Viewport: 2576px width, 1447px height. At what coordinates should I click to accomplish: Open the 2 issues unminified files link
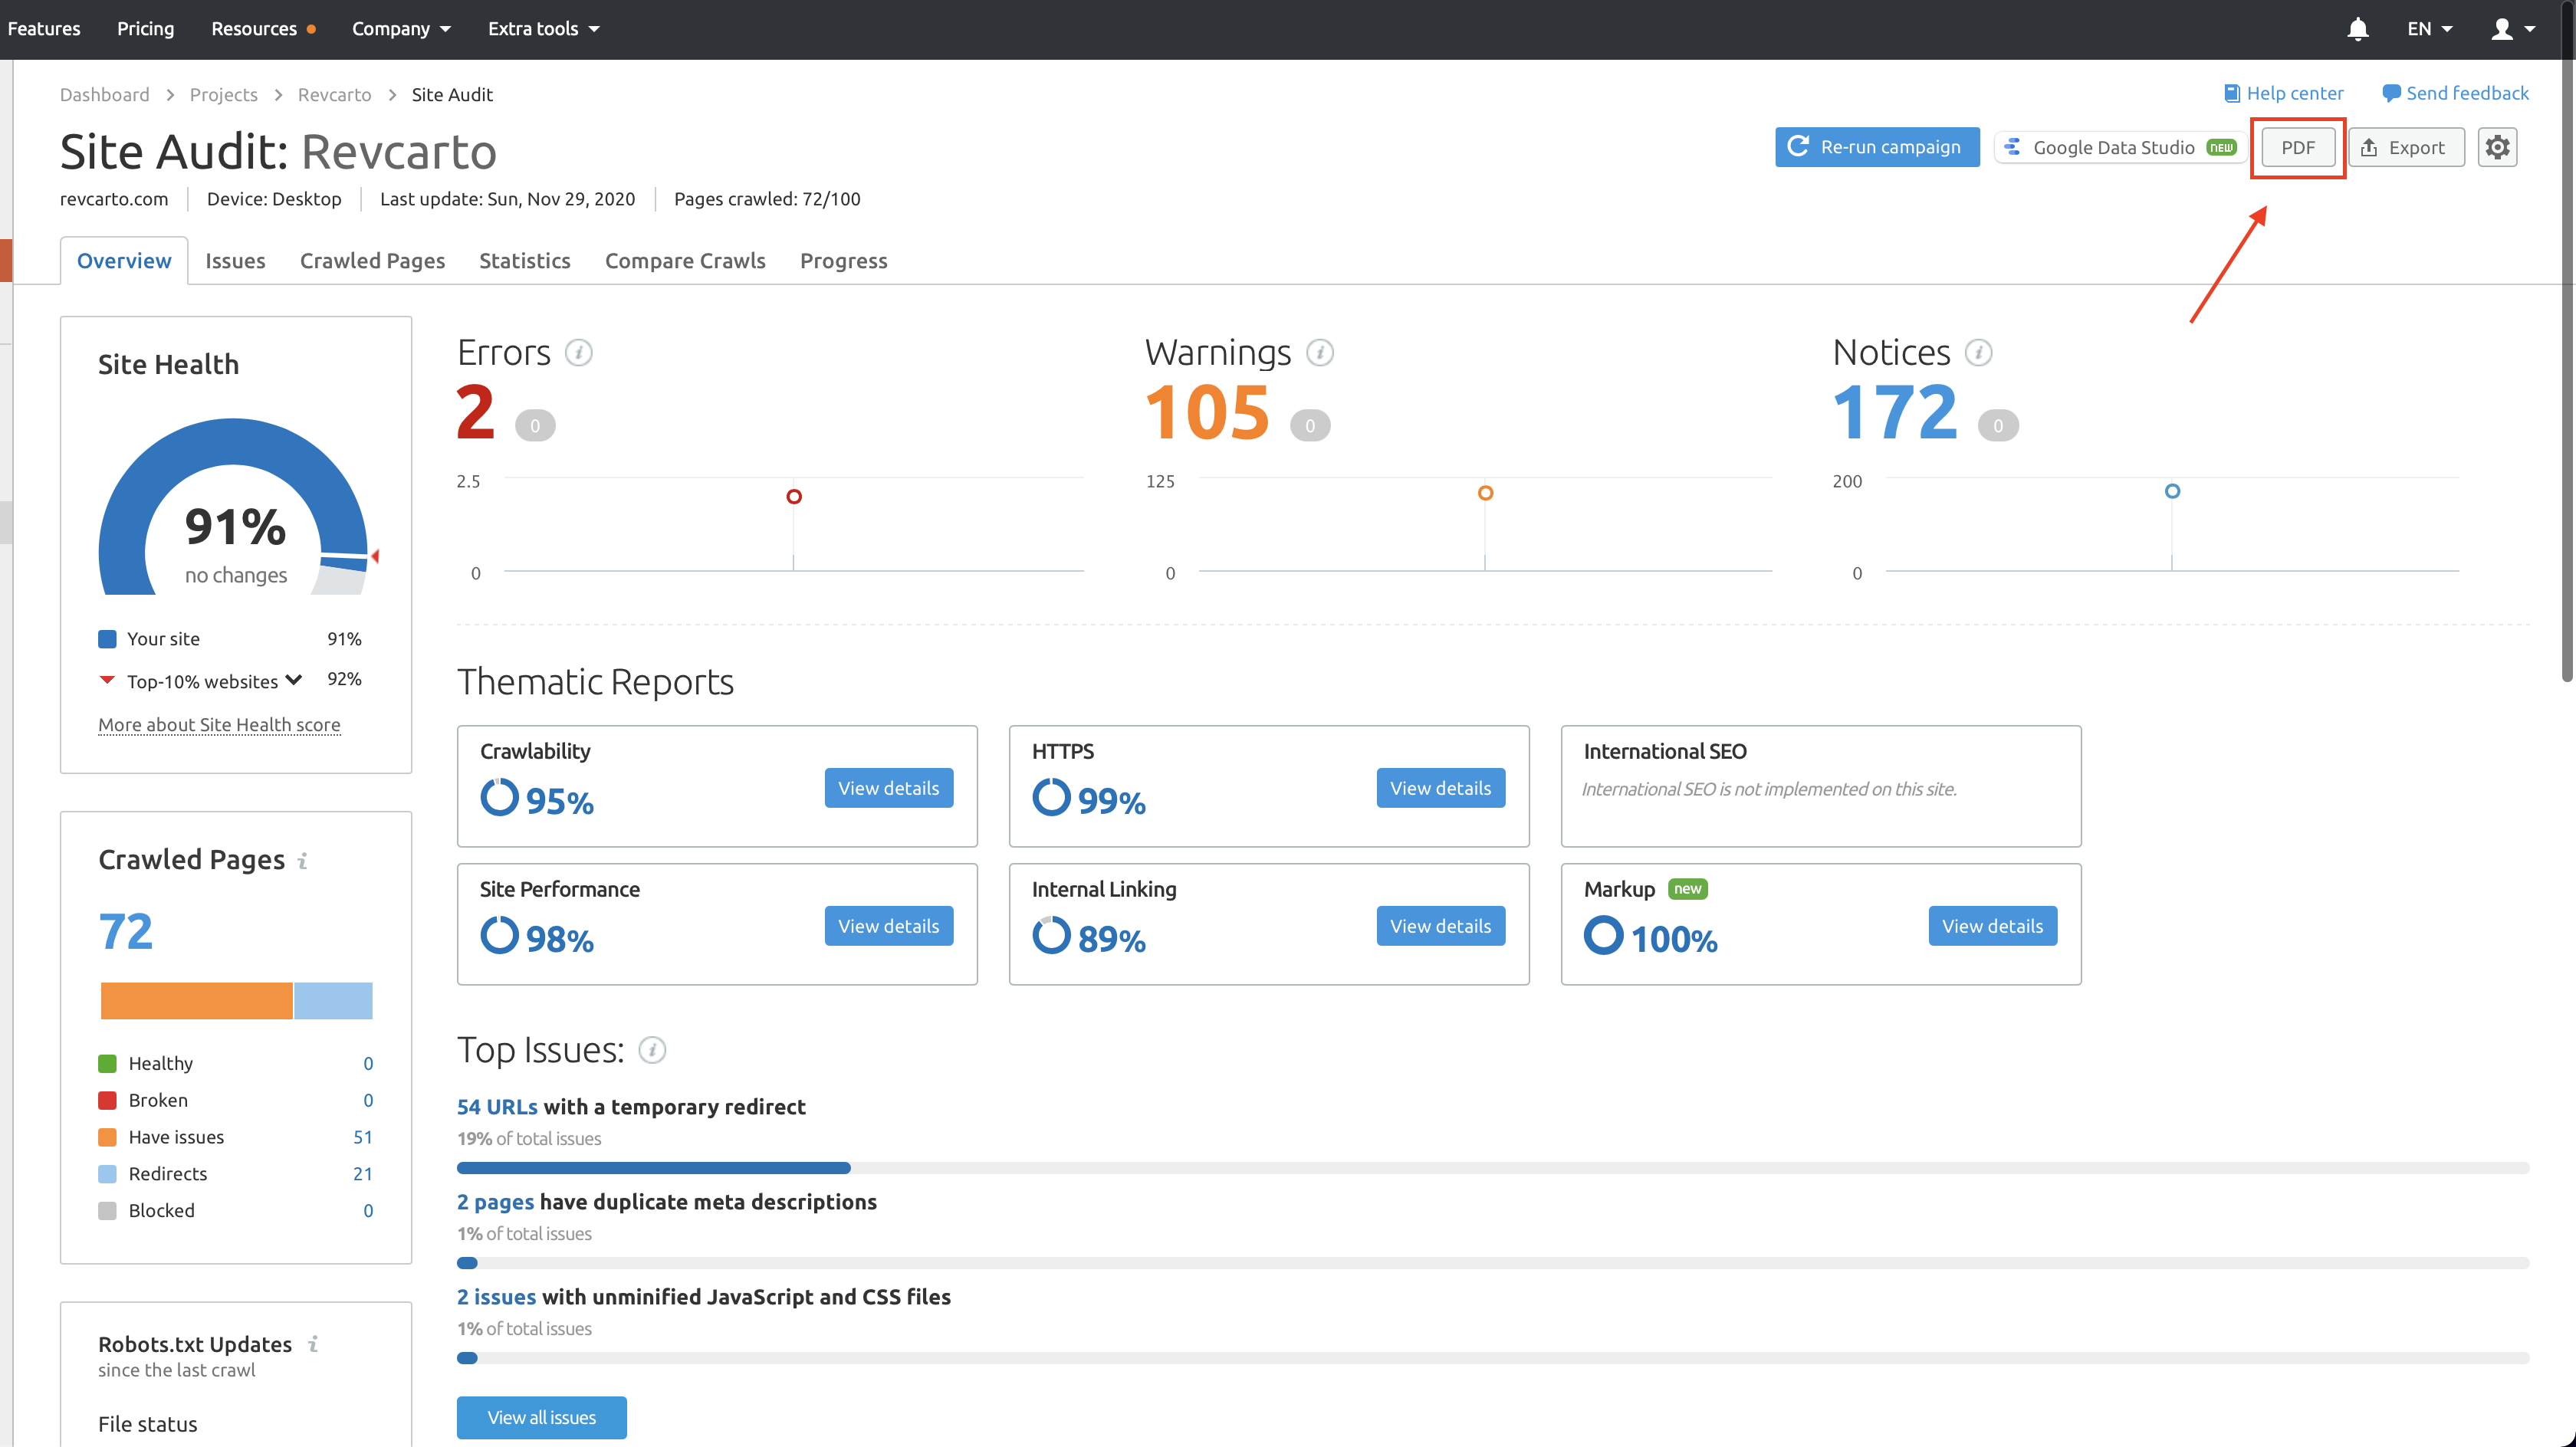pos(496,1297)
